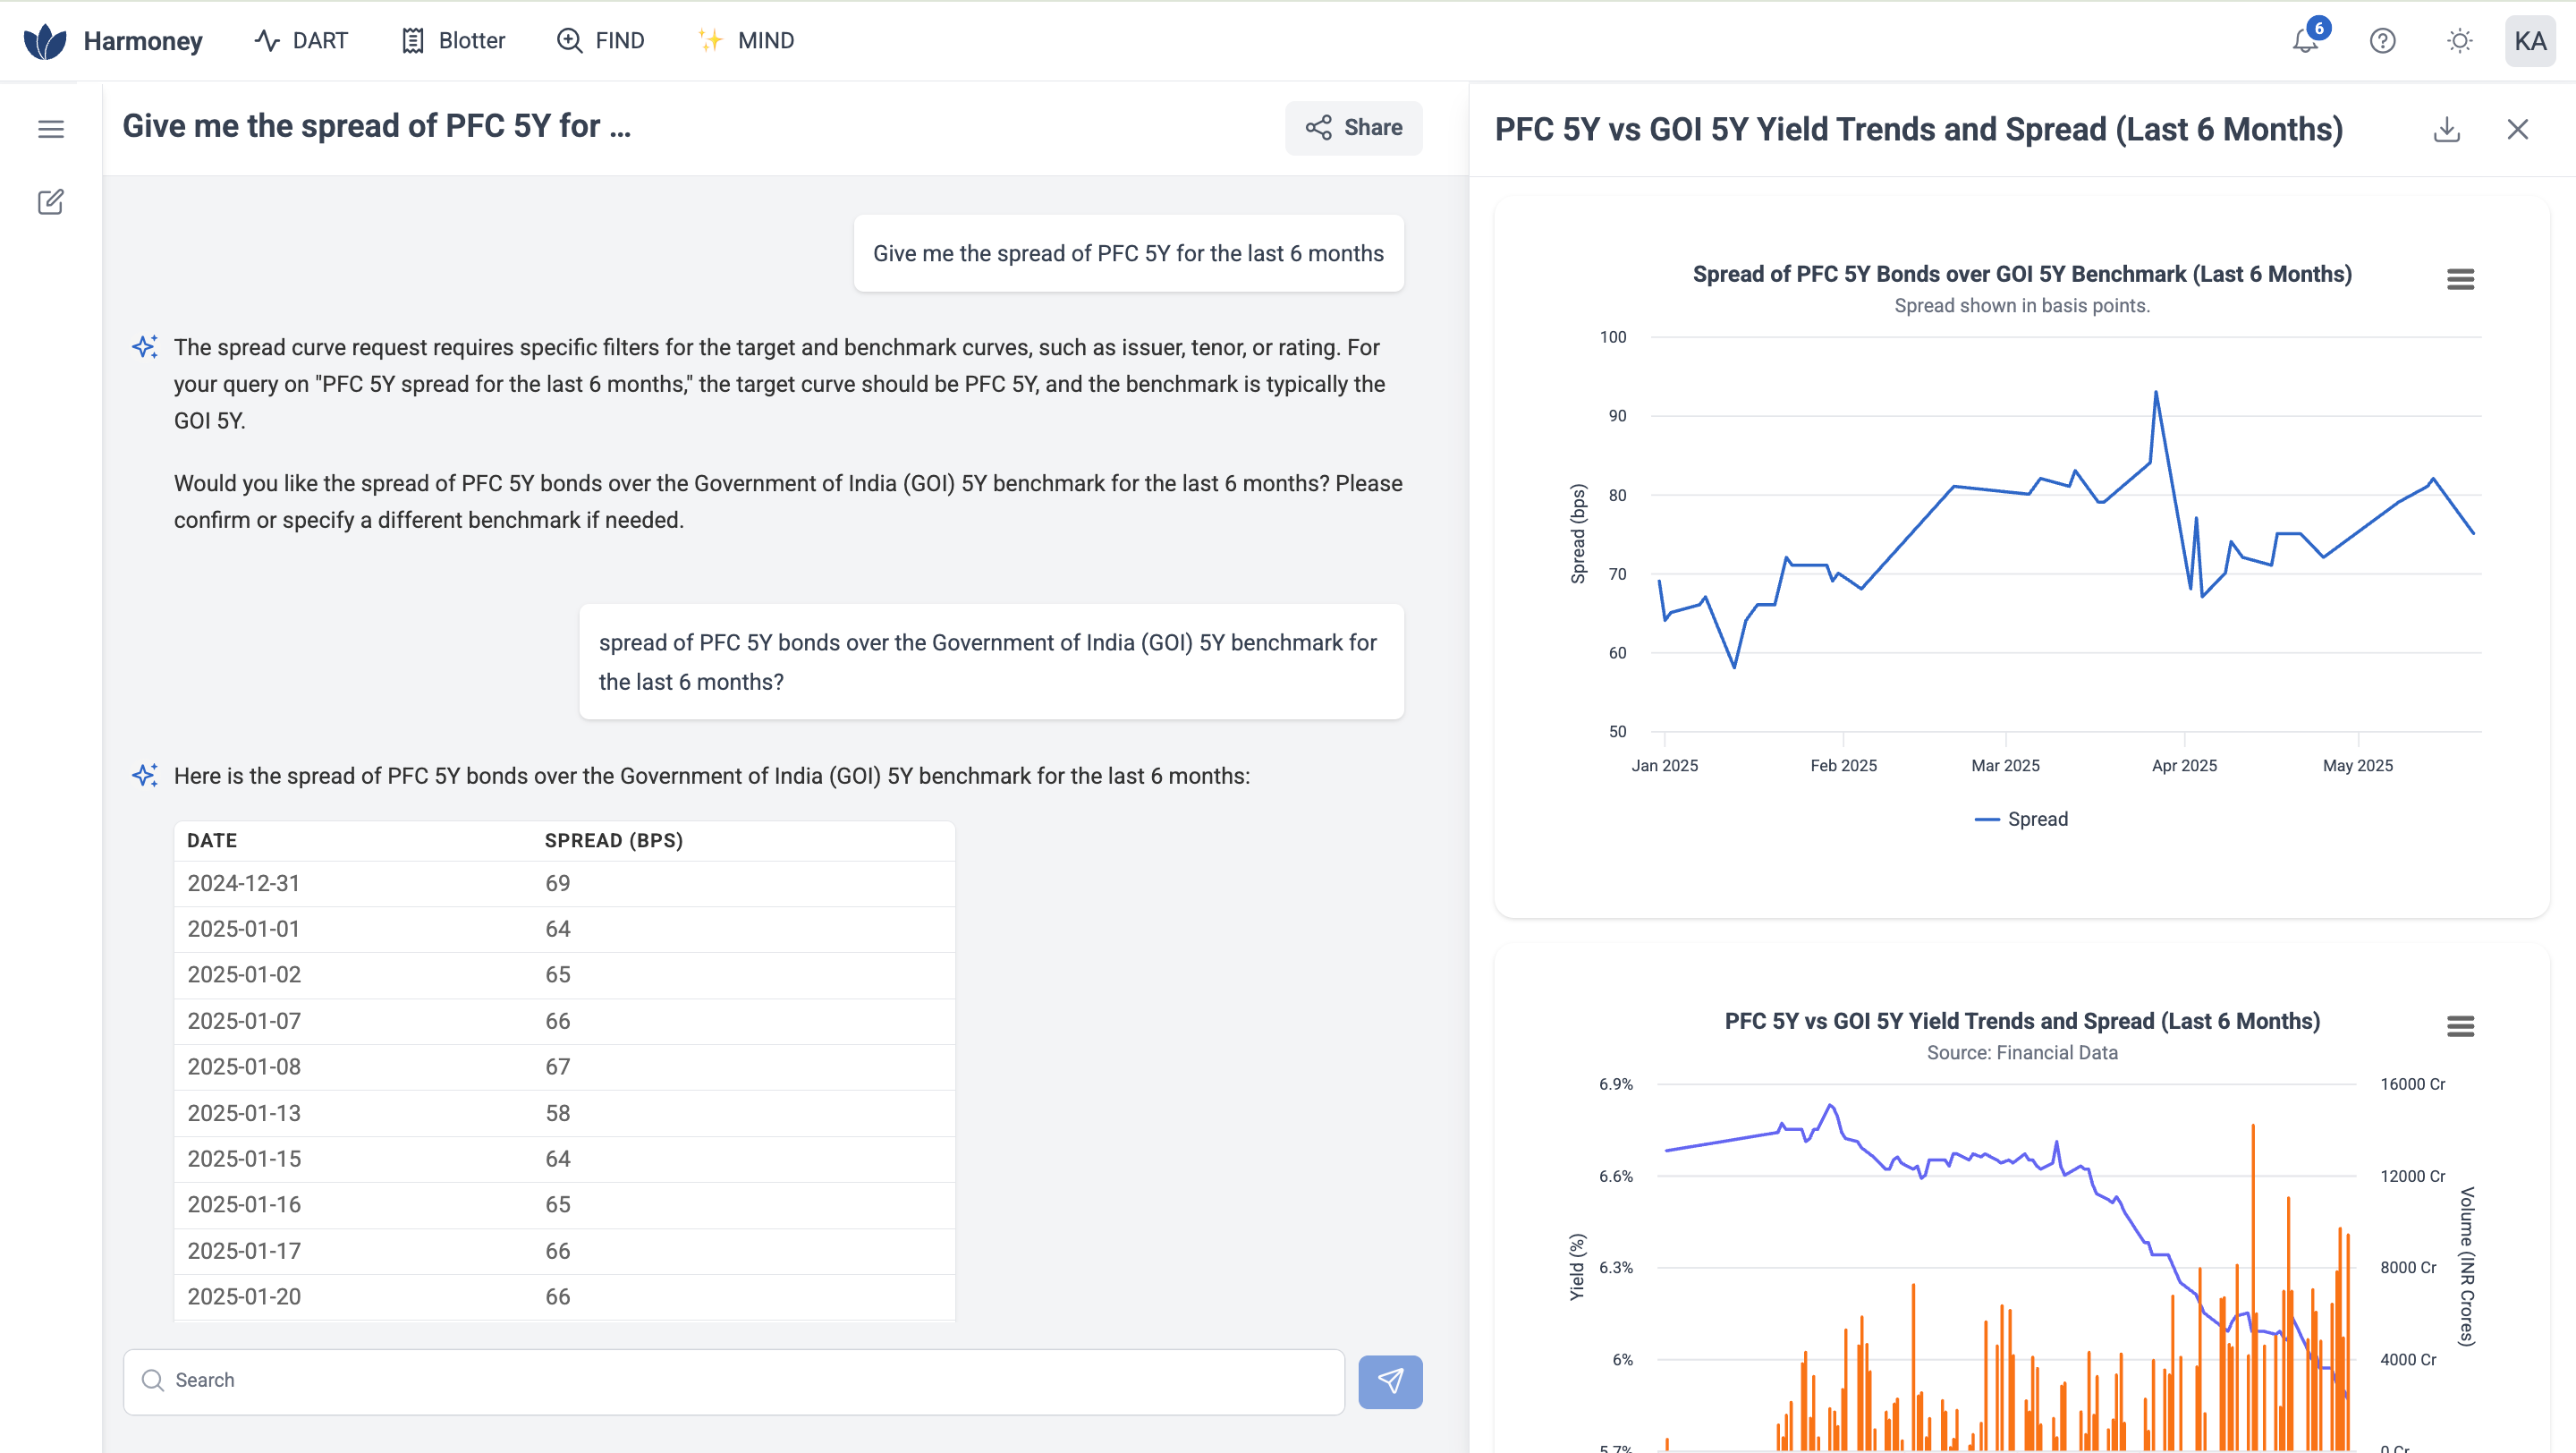This screenshot has width=2576, height=1453.
Task: Click the first assistant response sparkle icon
Action: pos(145,348)
